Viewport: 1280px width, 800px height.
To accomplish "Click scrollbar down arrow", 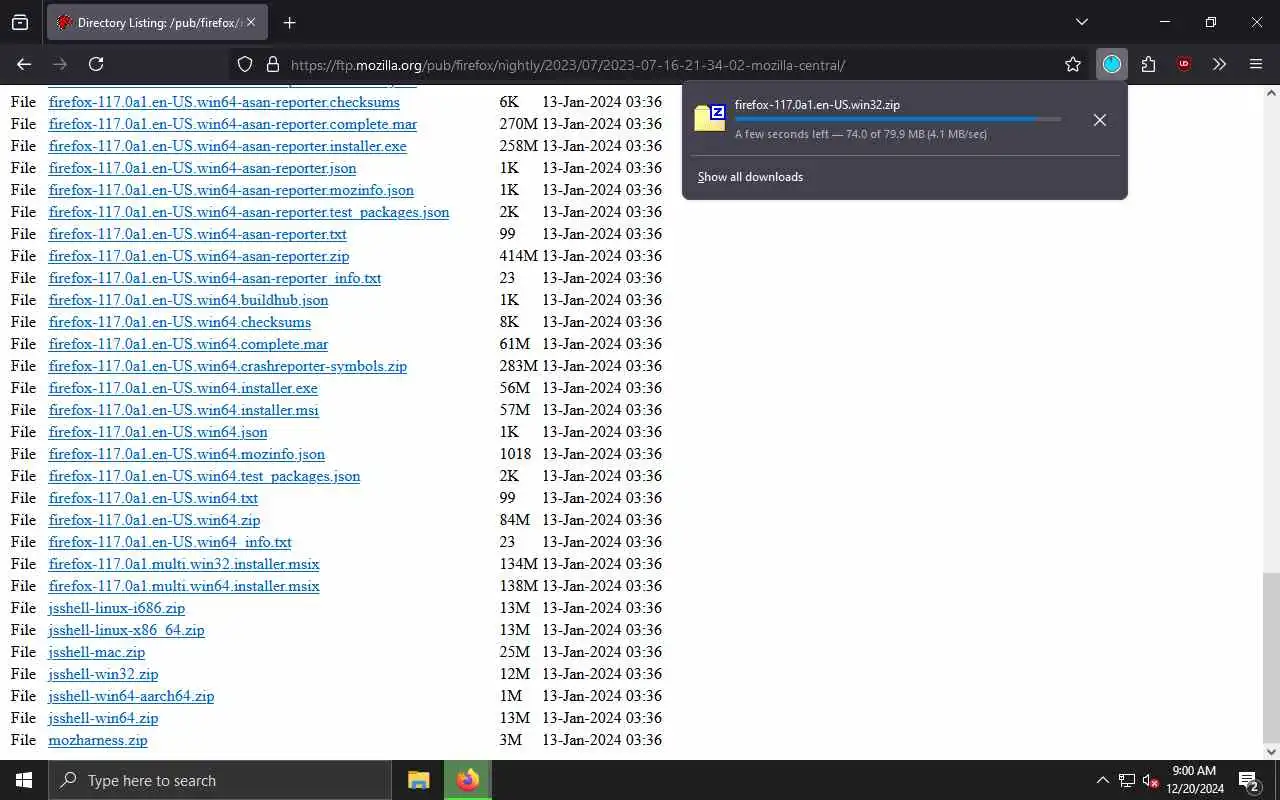I will click(1271, 752).
